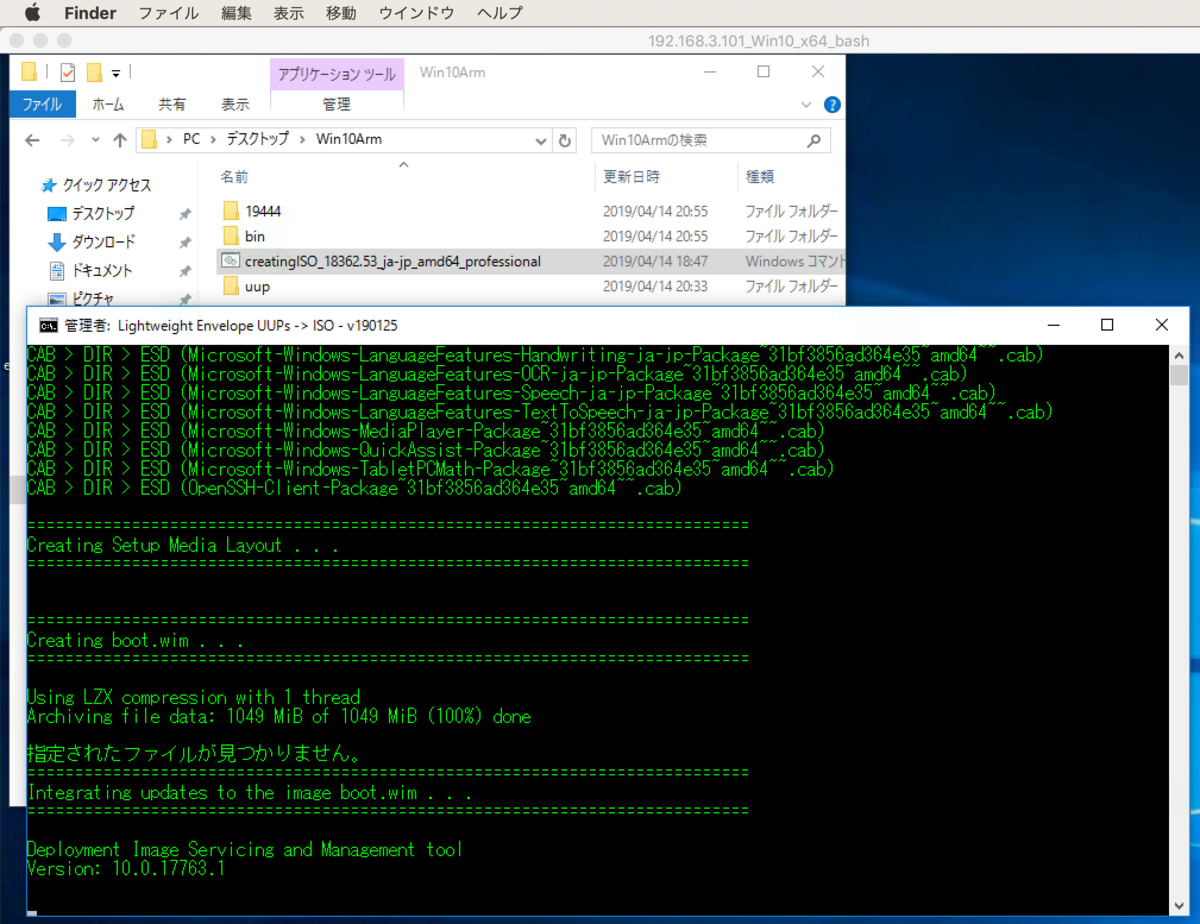Click PC in the address breadcrumb
The width and height of the screenshot is (1200, 924).
pyautogui.click(x=191, y=139)
